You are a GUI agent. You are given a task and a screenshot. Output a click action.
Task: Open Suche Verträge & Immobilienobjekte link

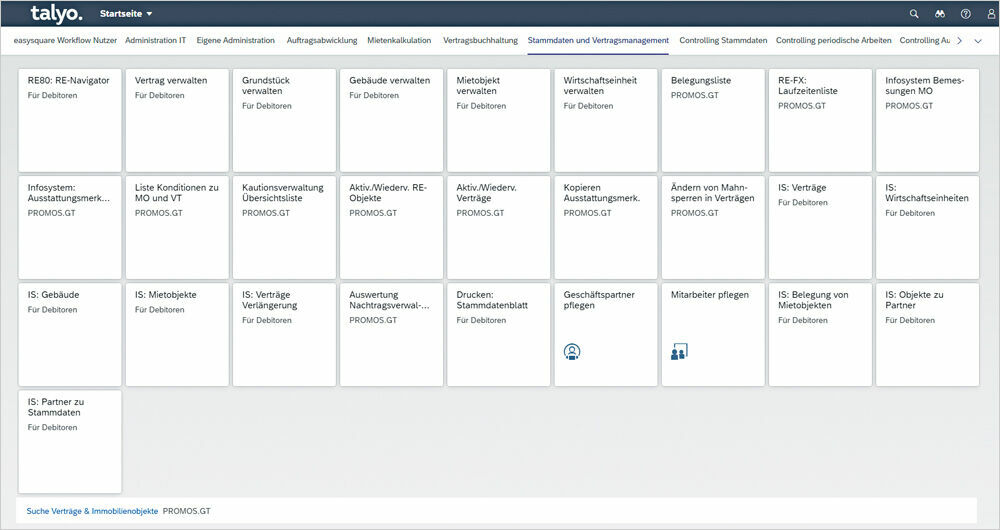coord(92,511)
